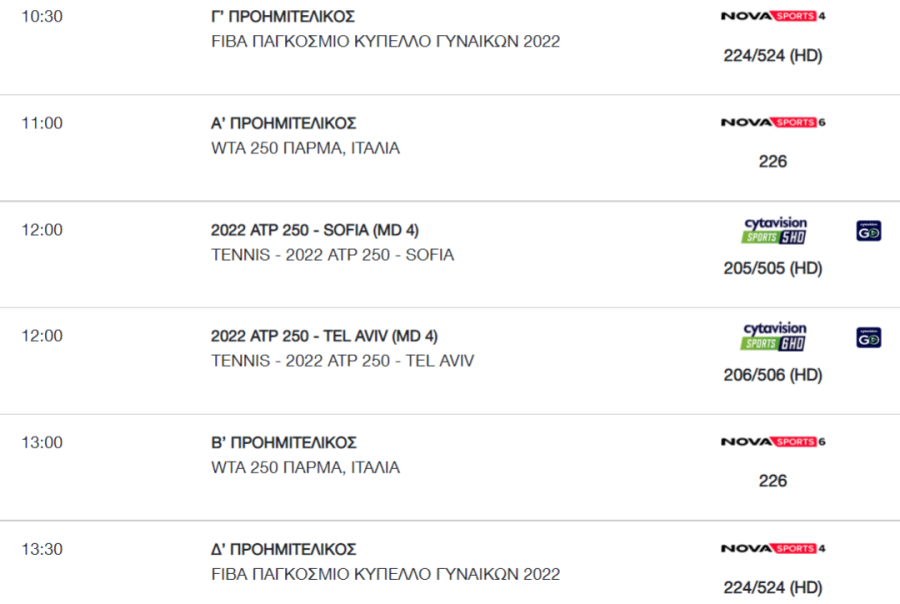Click Nova Sports 6 logo at 11:00 row
The image size is (900, 604).
pos(773,122)
